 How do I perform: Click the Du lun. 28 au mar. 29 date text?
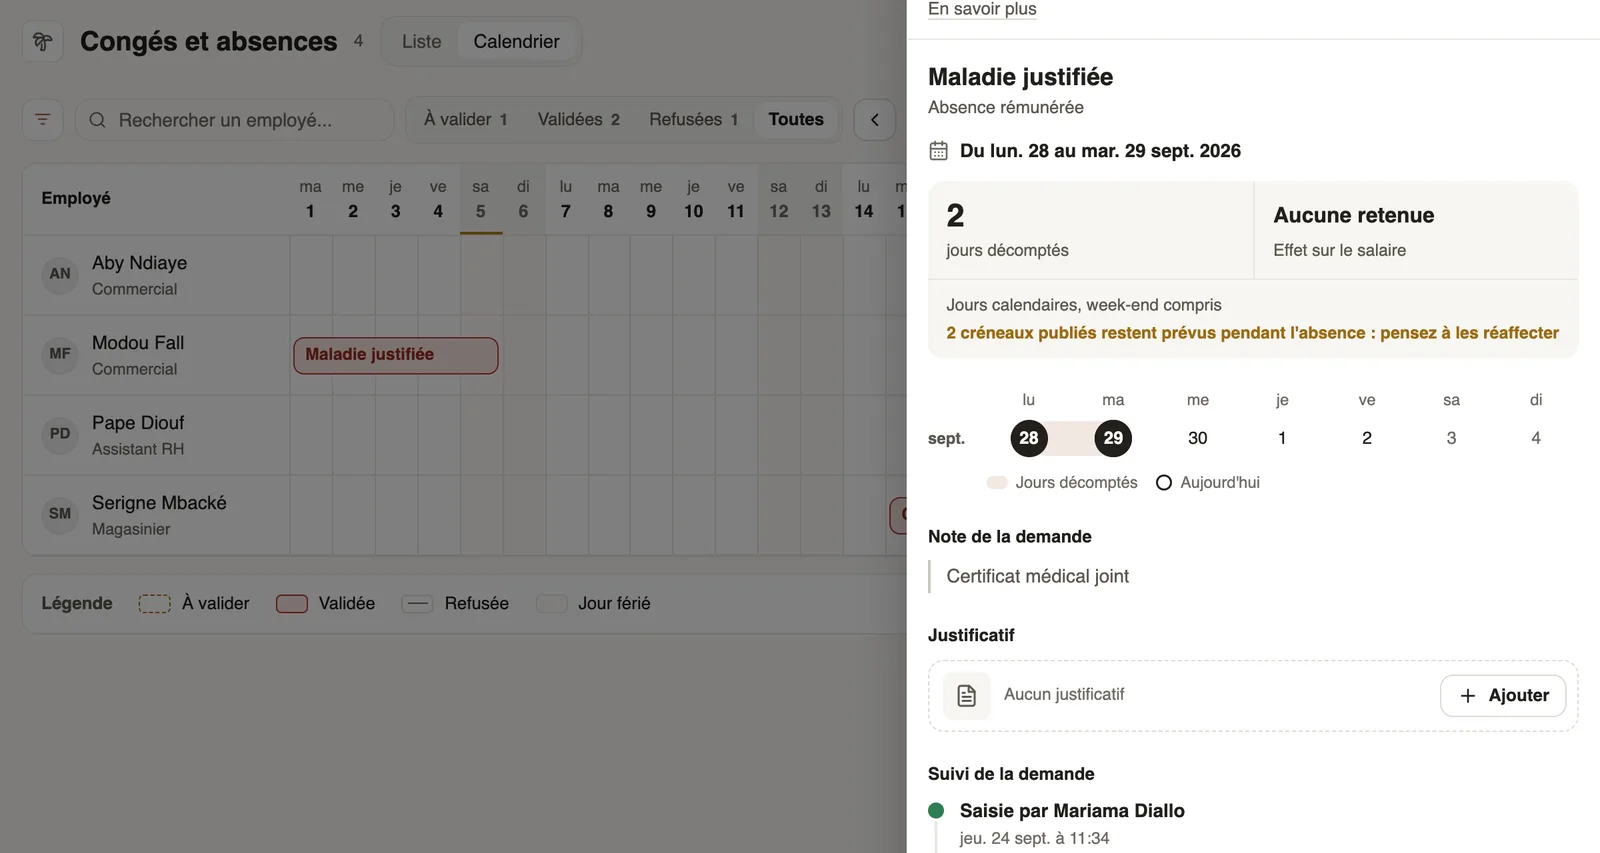point(1100,151)
